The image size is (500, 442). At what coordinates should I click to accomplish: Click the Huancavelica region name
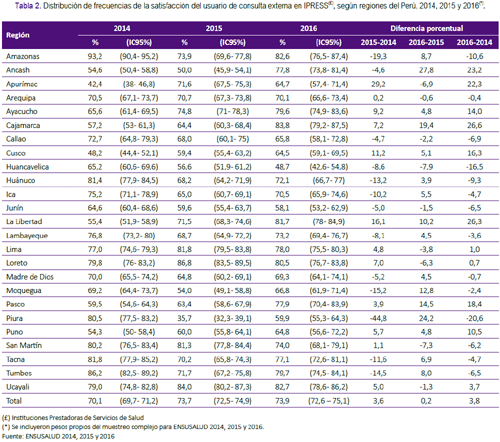(x=27, y=167)
